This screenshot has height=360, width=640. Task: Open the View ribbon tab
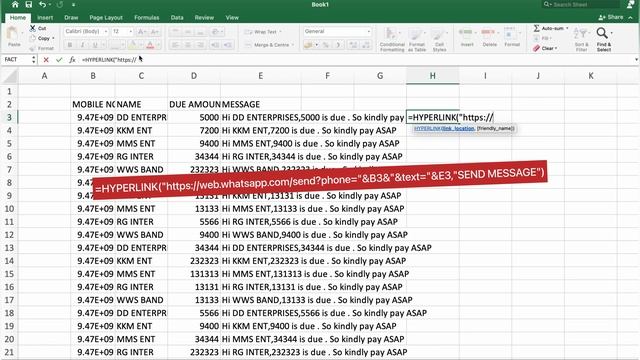232,18
